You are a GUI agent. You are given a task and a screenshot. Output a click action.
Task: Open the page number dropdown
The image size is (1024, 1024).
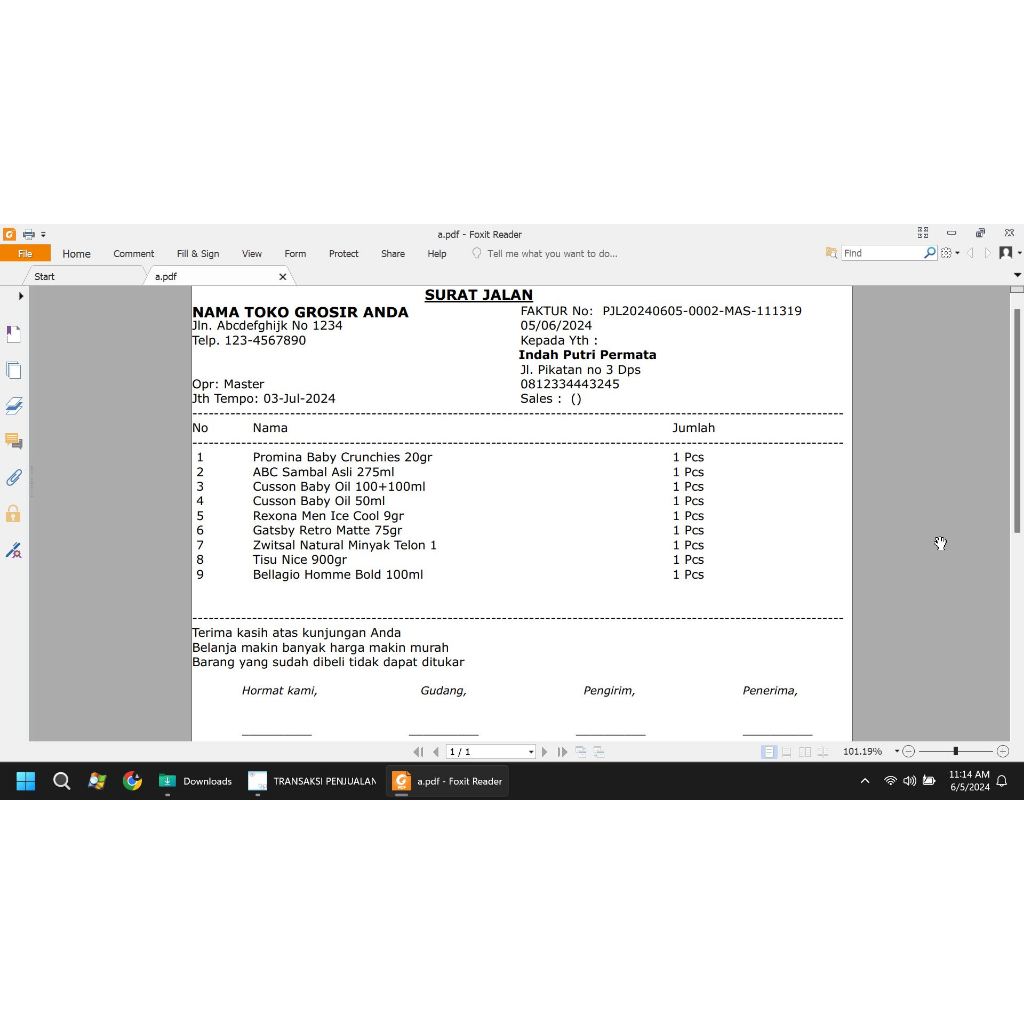pos(531,751)
